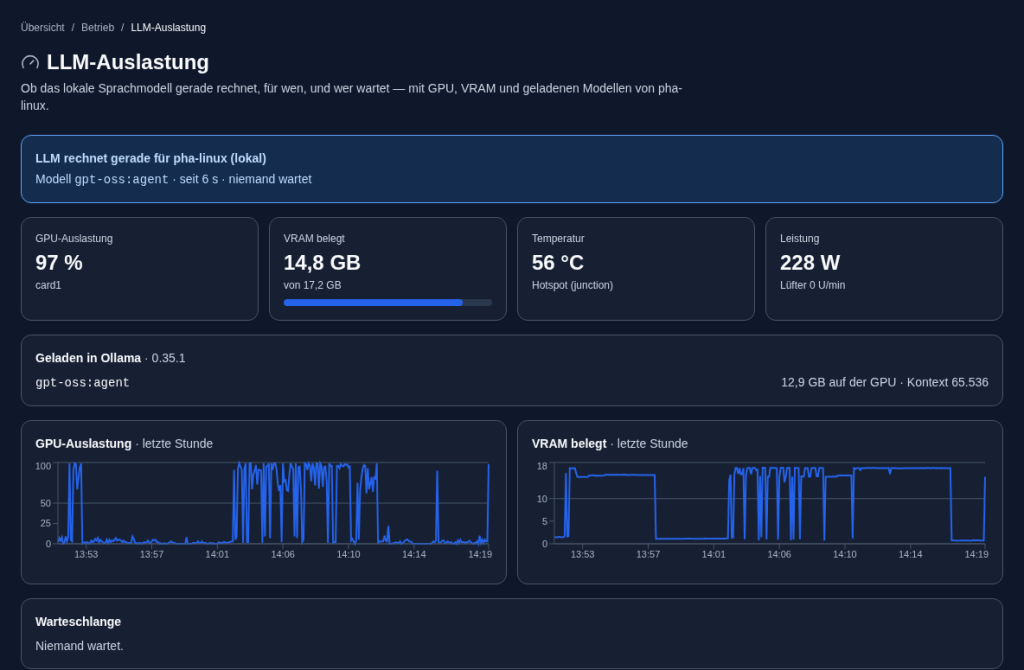The height and width of the screenshot is (670, 1024).
Task: Select the banner title 'LLM rechnet gerade für pha-linux (lokal)'
Action: point(151,158)
